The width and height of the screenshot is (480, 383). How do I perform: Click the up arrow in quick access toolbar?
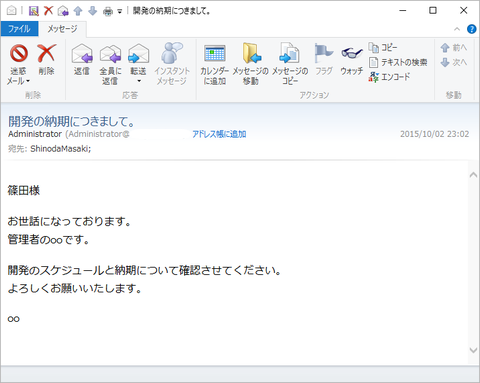click(78, 11)
